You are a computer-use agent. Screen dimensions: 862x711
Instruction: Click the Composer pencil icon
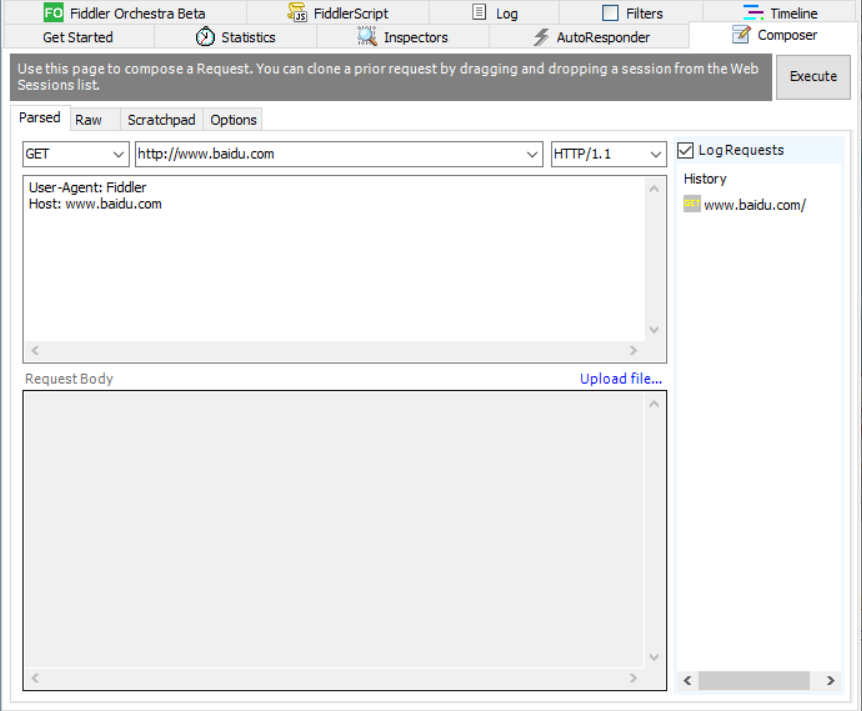pos(741,34)
